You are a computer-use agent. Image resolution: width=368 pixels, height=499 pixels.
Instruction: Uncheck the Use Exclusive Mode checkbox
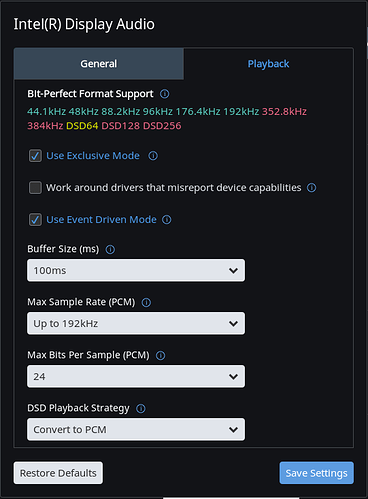point(35,156)
